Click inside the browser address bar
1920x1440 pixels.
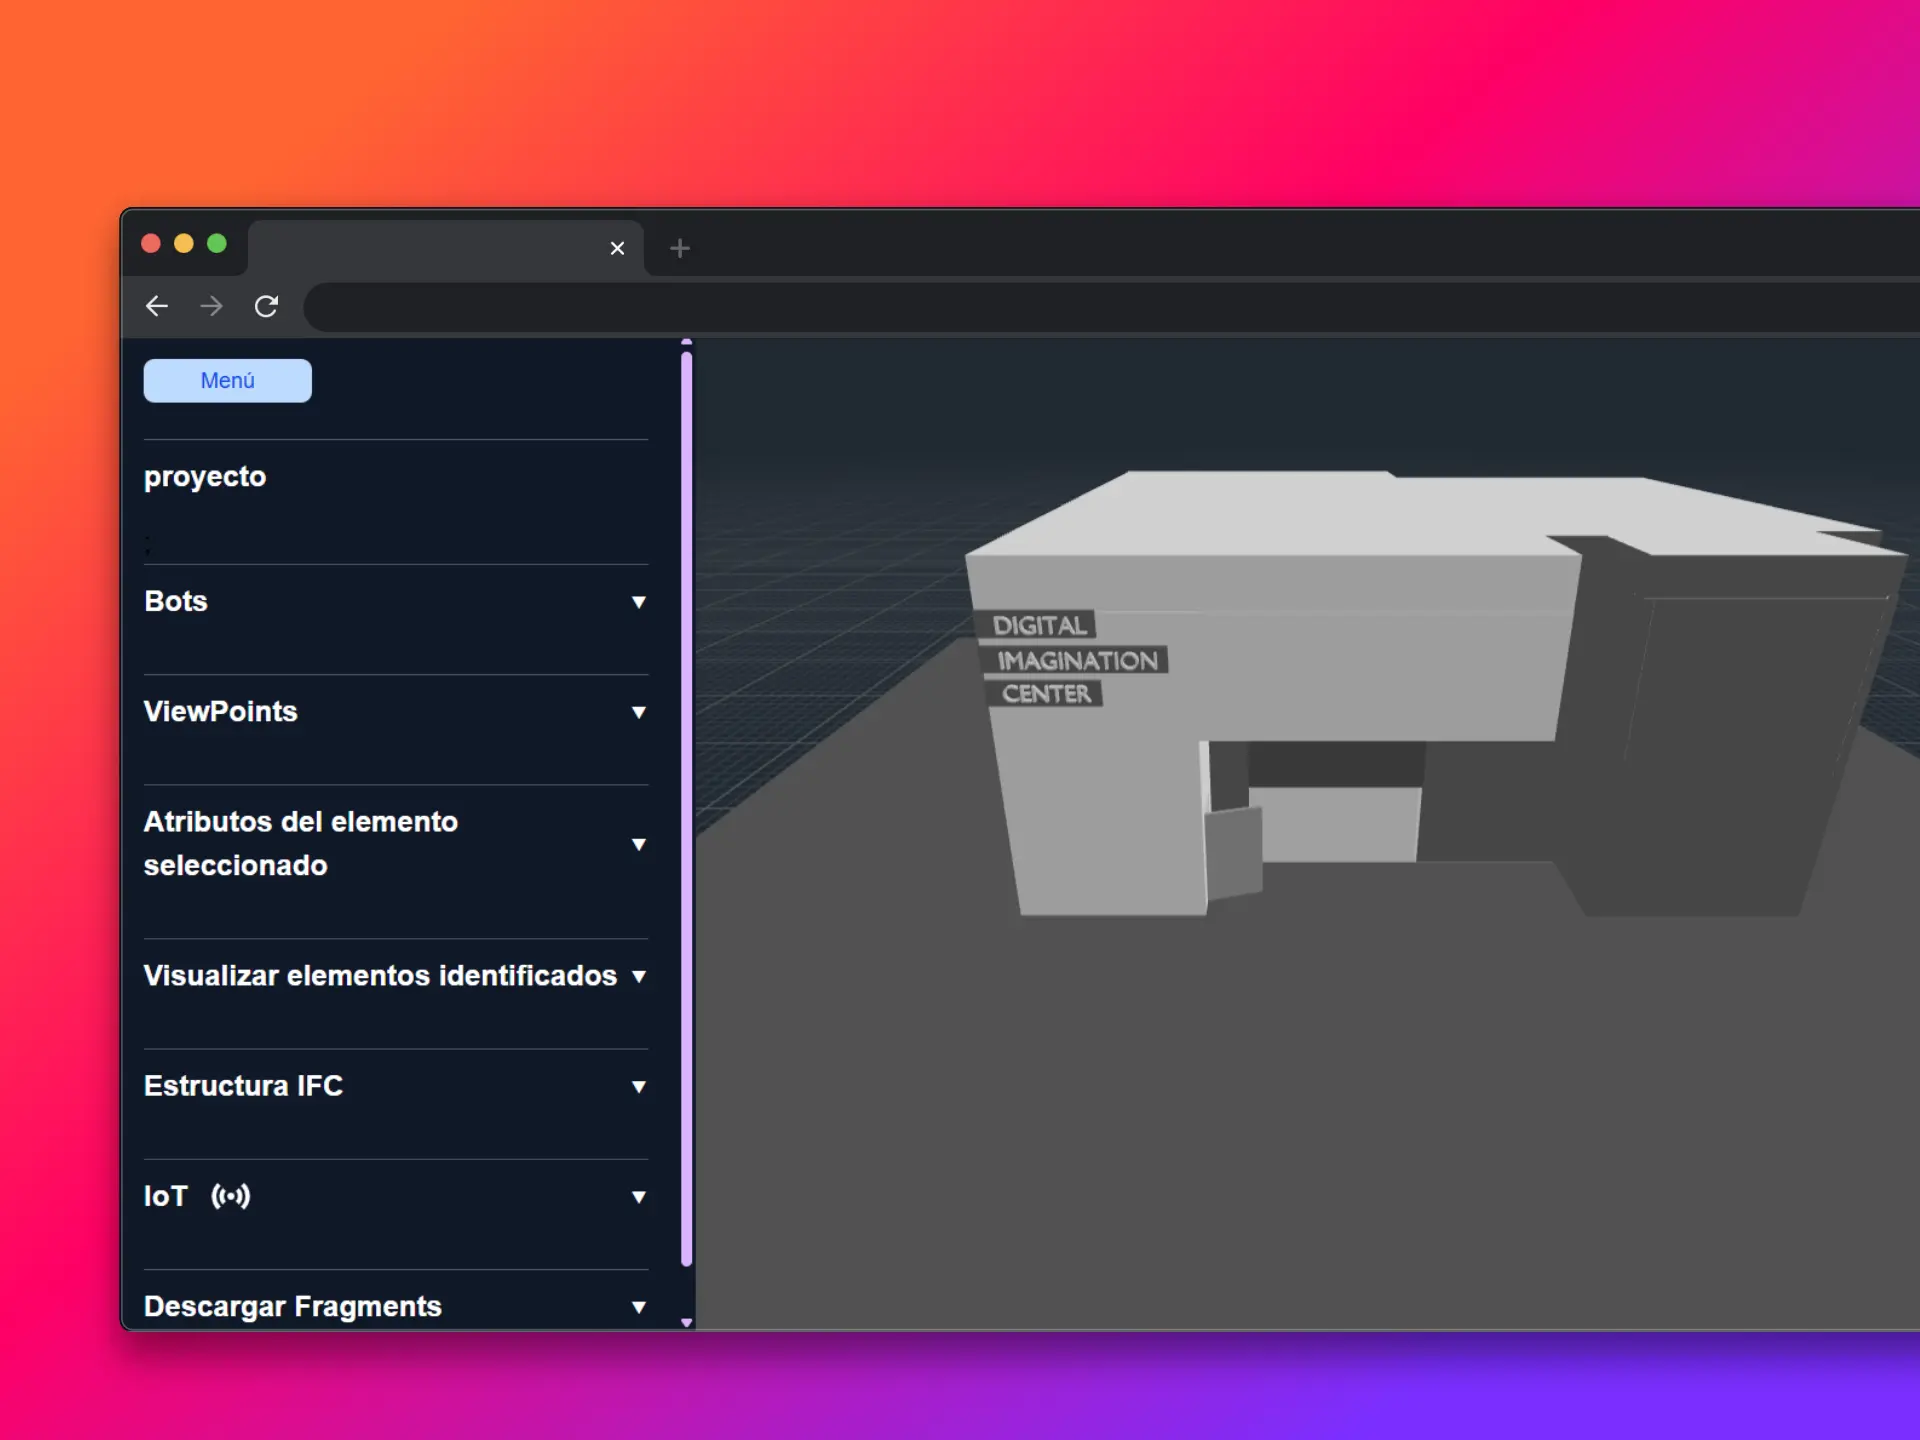click(900, 308)
